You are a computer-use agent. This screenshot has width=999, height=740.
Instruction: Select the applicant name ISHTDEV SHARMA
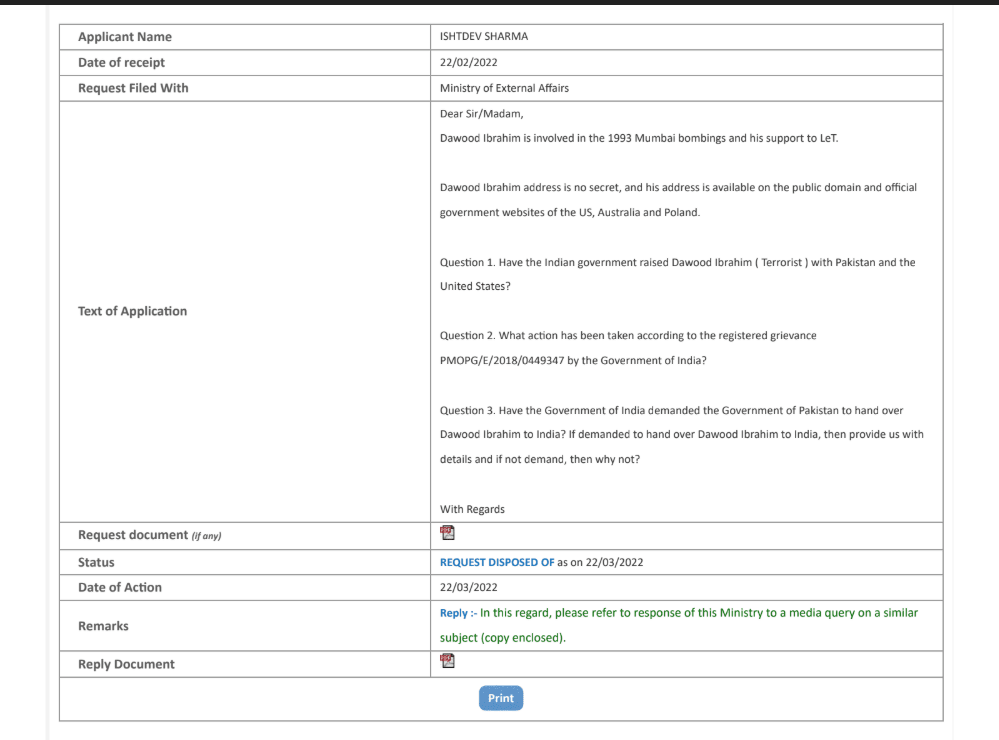pos(484,36)
